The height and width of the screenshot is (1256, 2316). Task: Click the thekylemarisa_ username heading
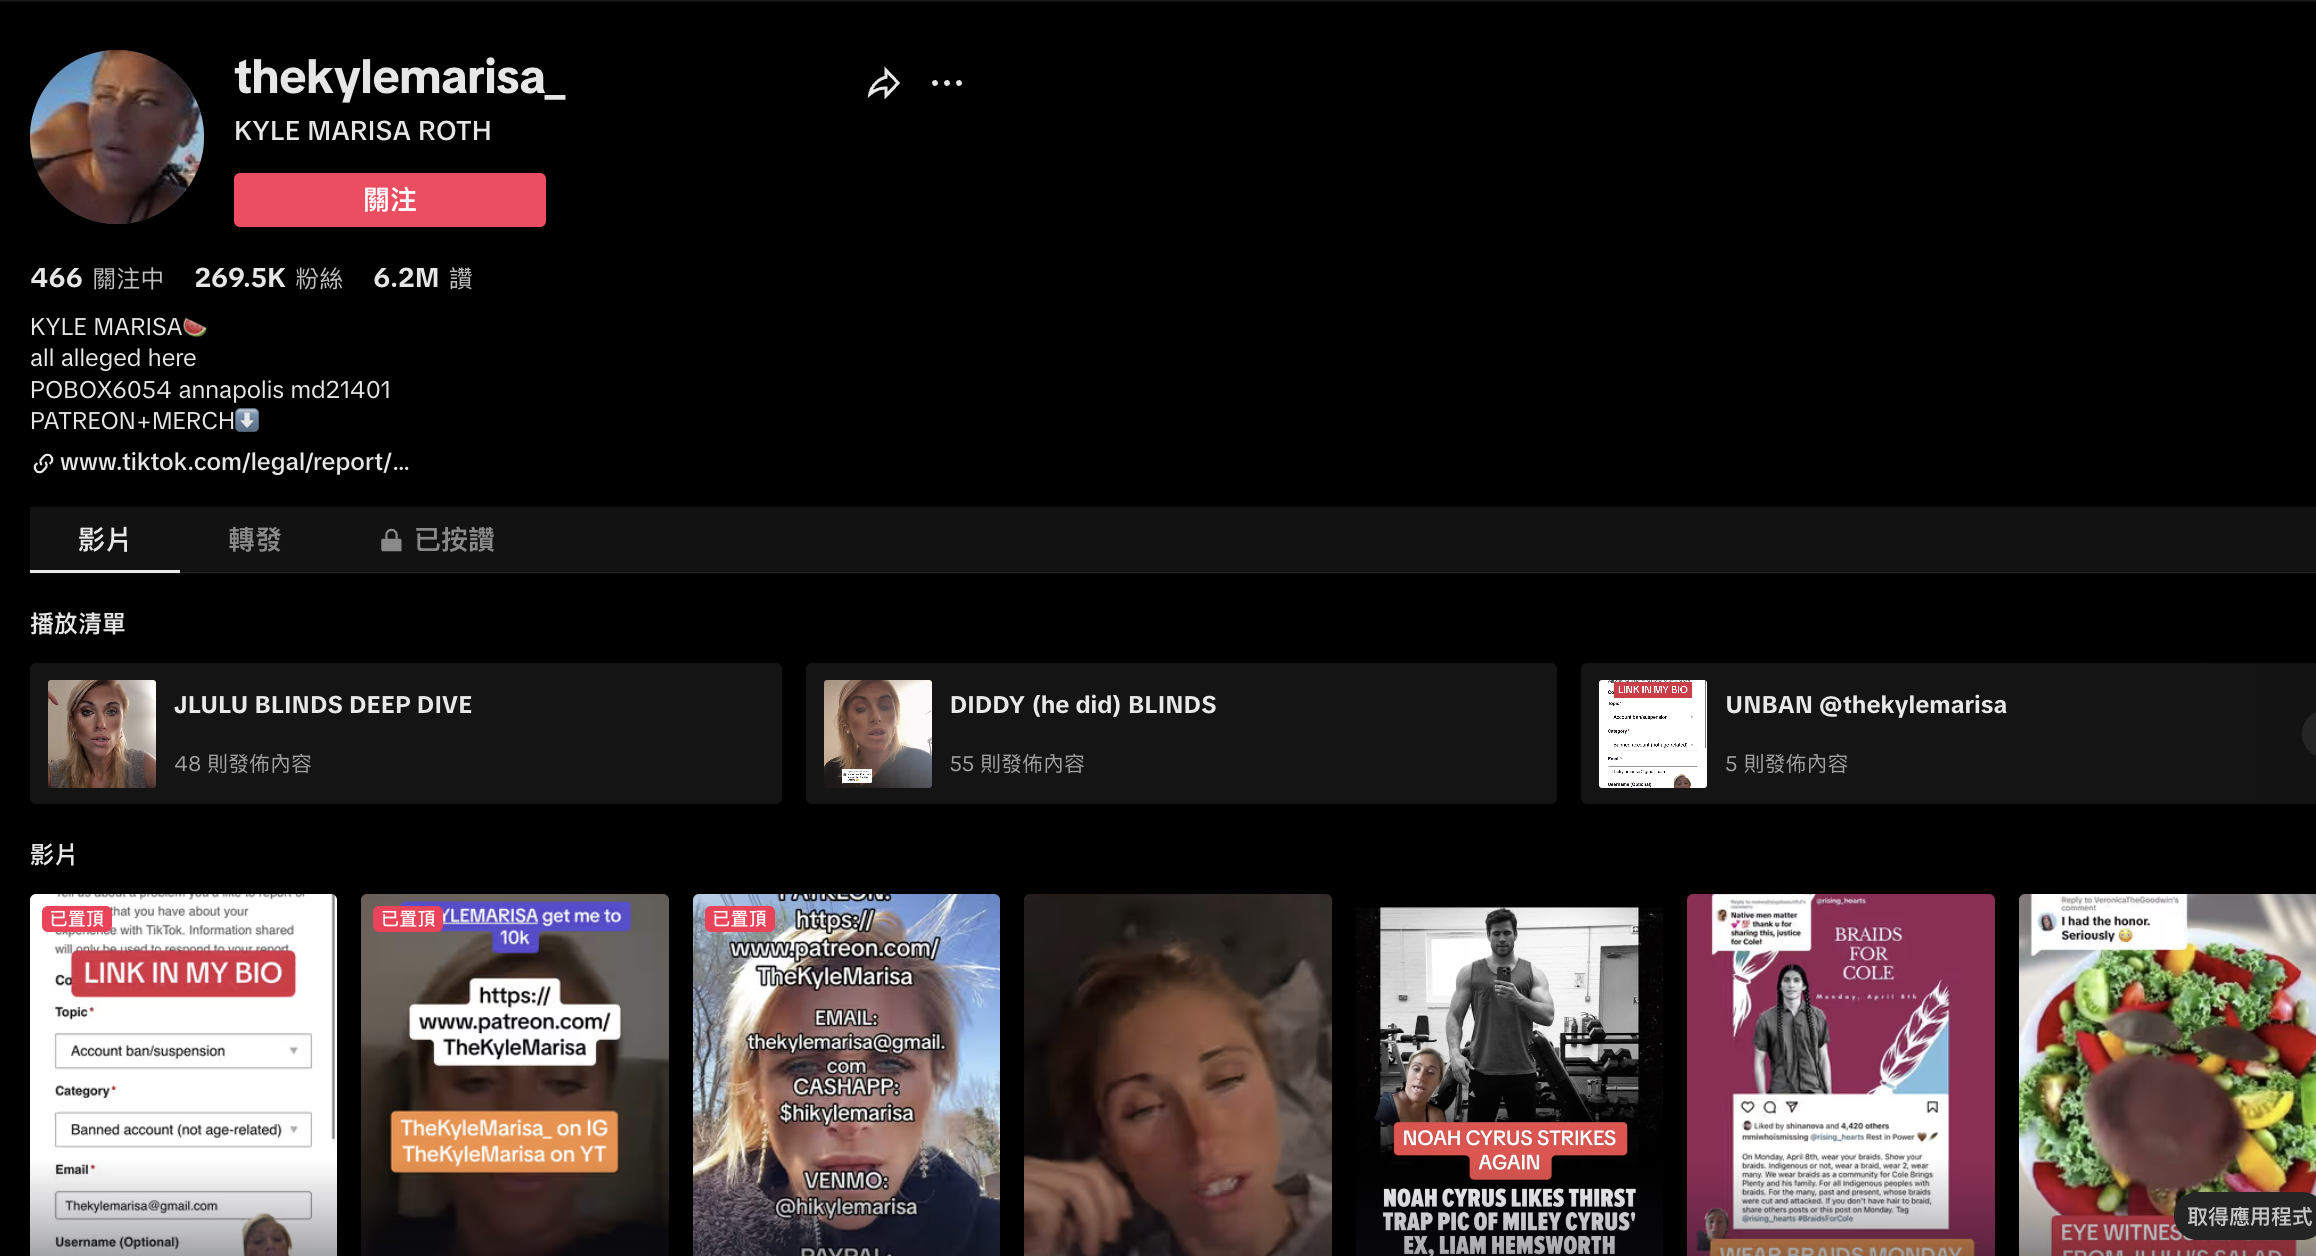(x=400, y=78)
